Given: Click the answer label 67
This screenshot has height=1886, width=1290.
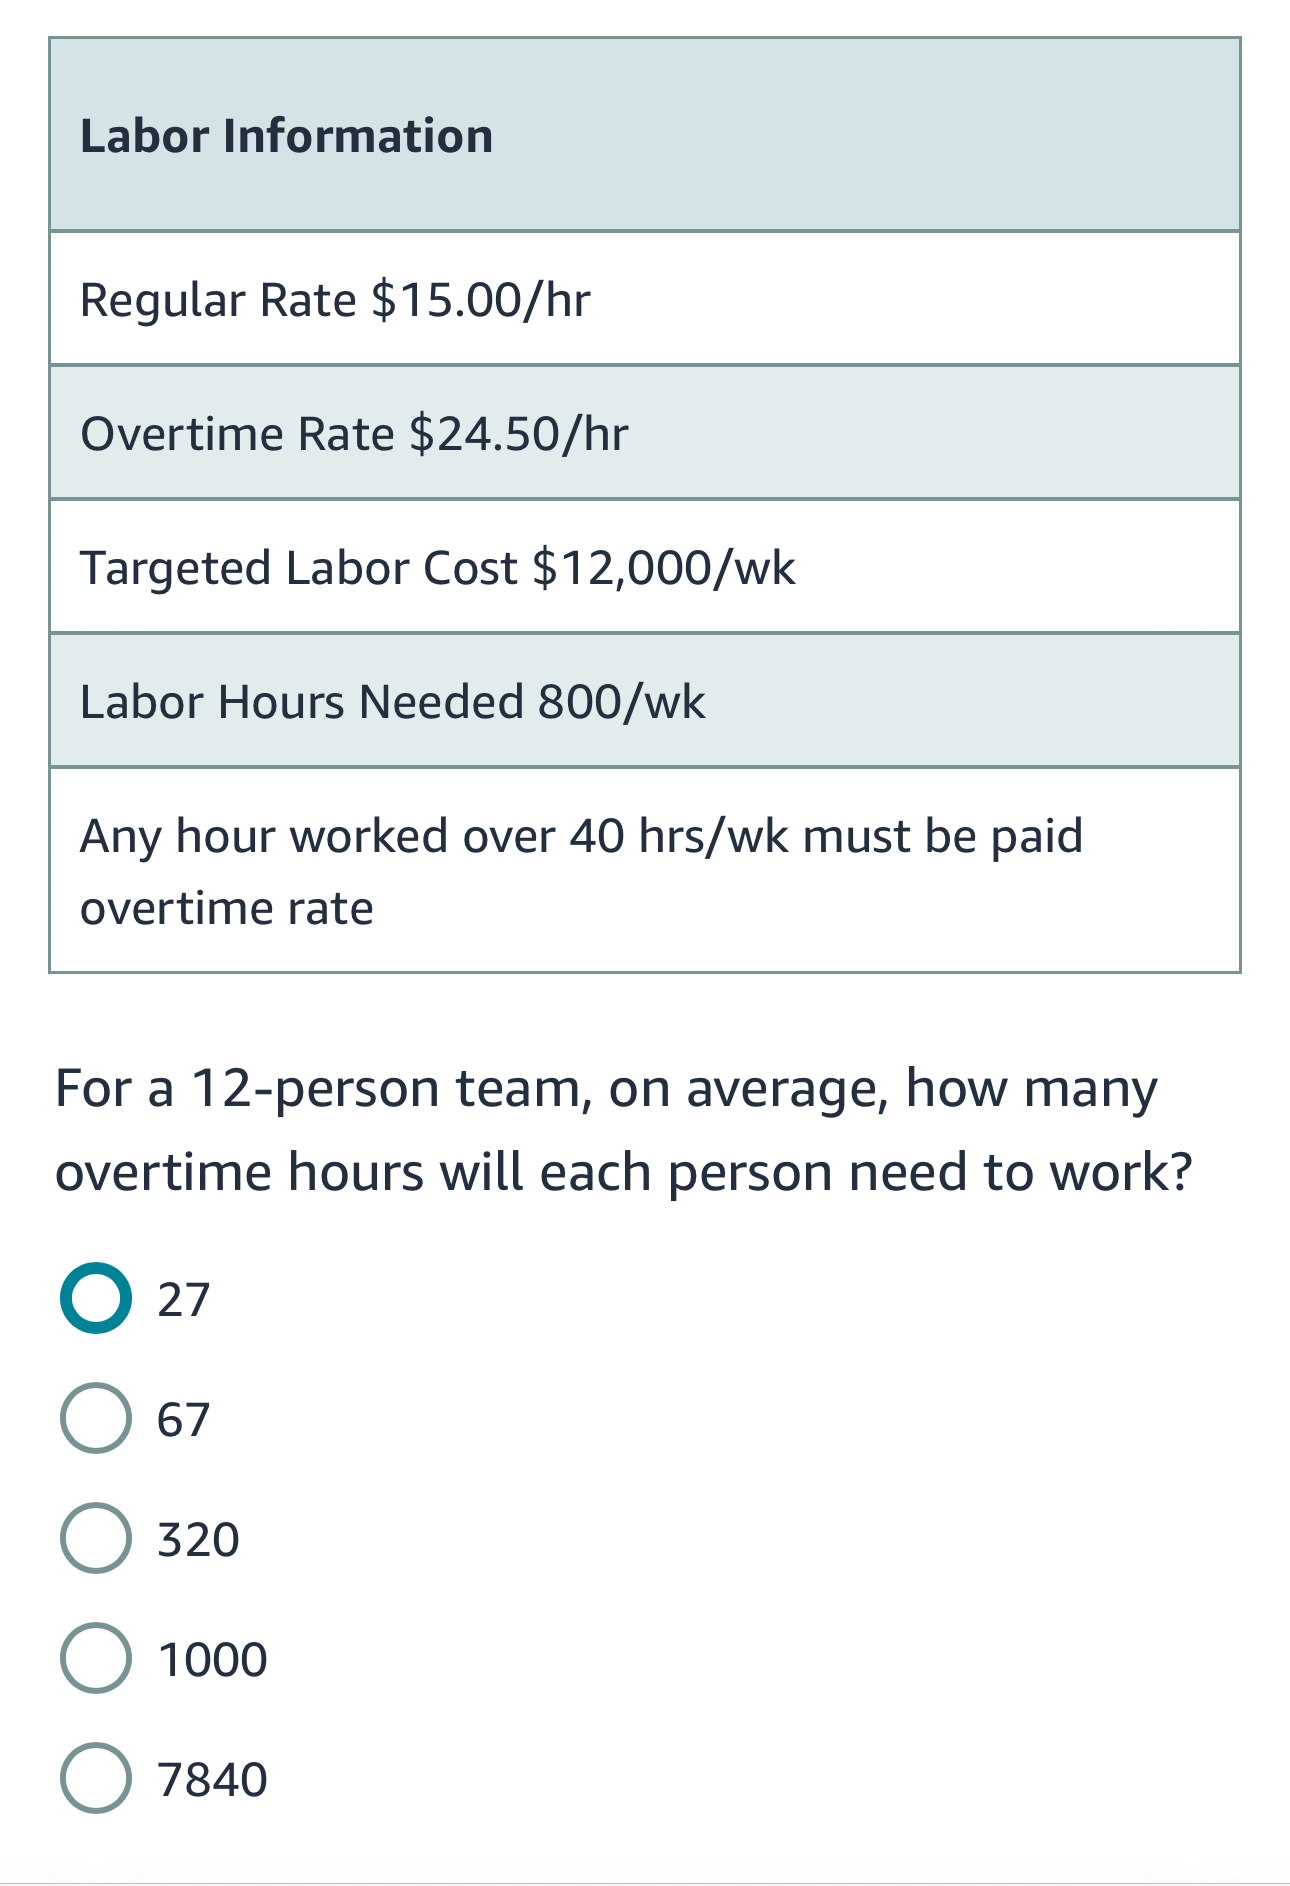Looking at the screenshot, I should pyautogui.click(x=185, y=1420).
